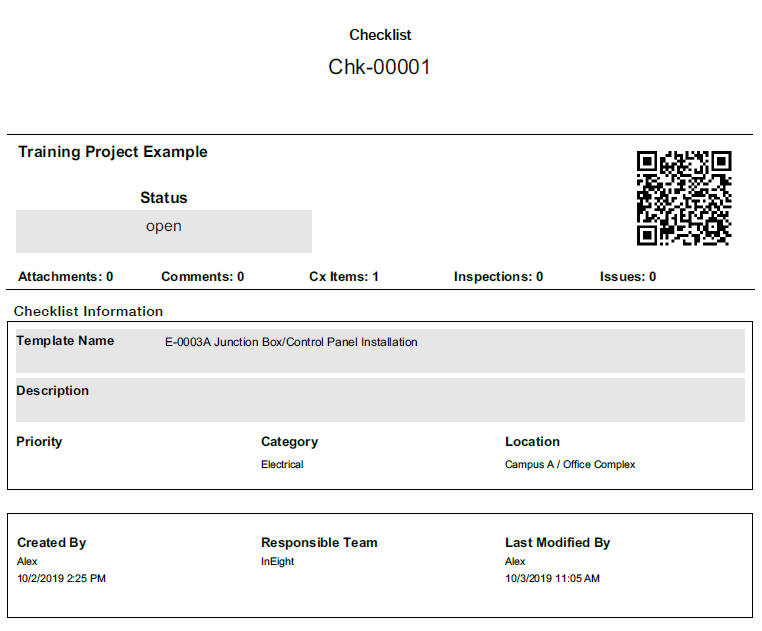Select E-0003A Junction Box/Control Panel Installation text
Screen dimensions: 762x631
(x=291, y=342)
